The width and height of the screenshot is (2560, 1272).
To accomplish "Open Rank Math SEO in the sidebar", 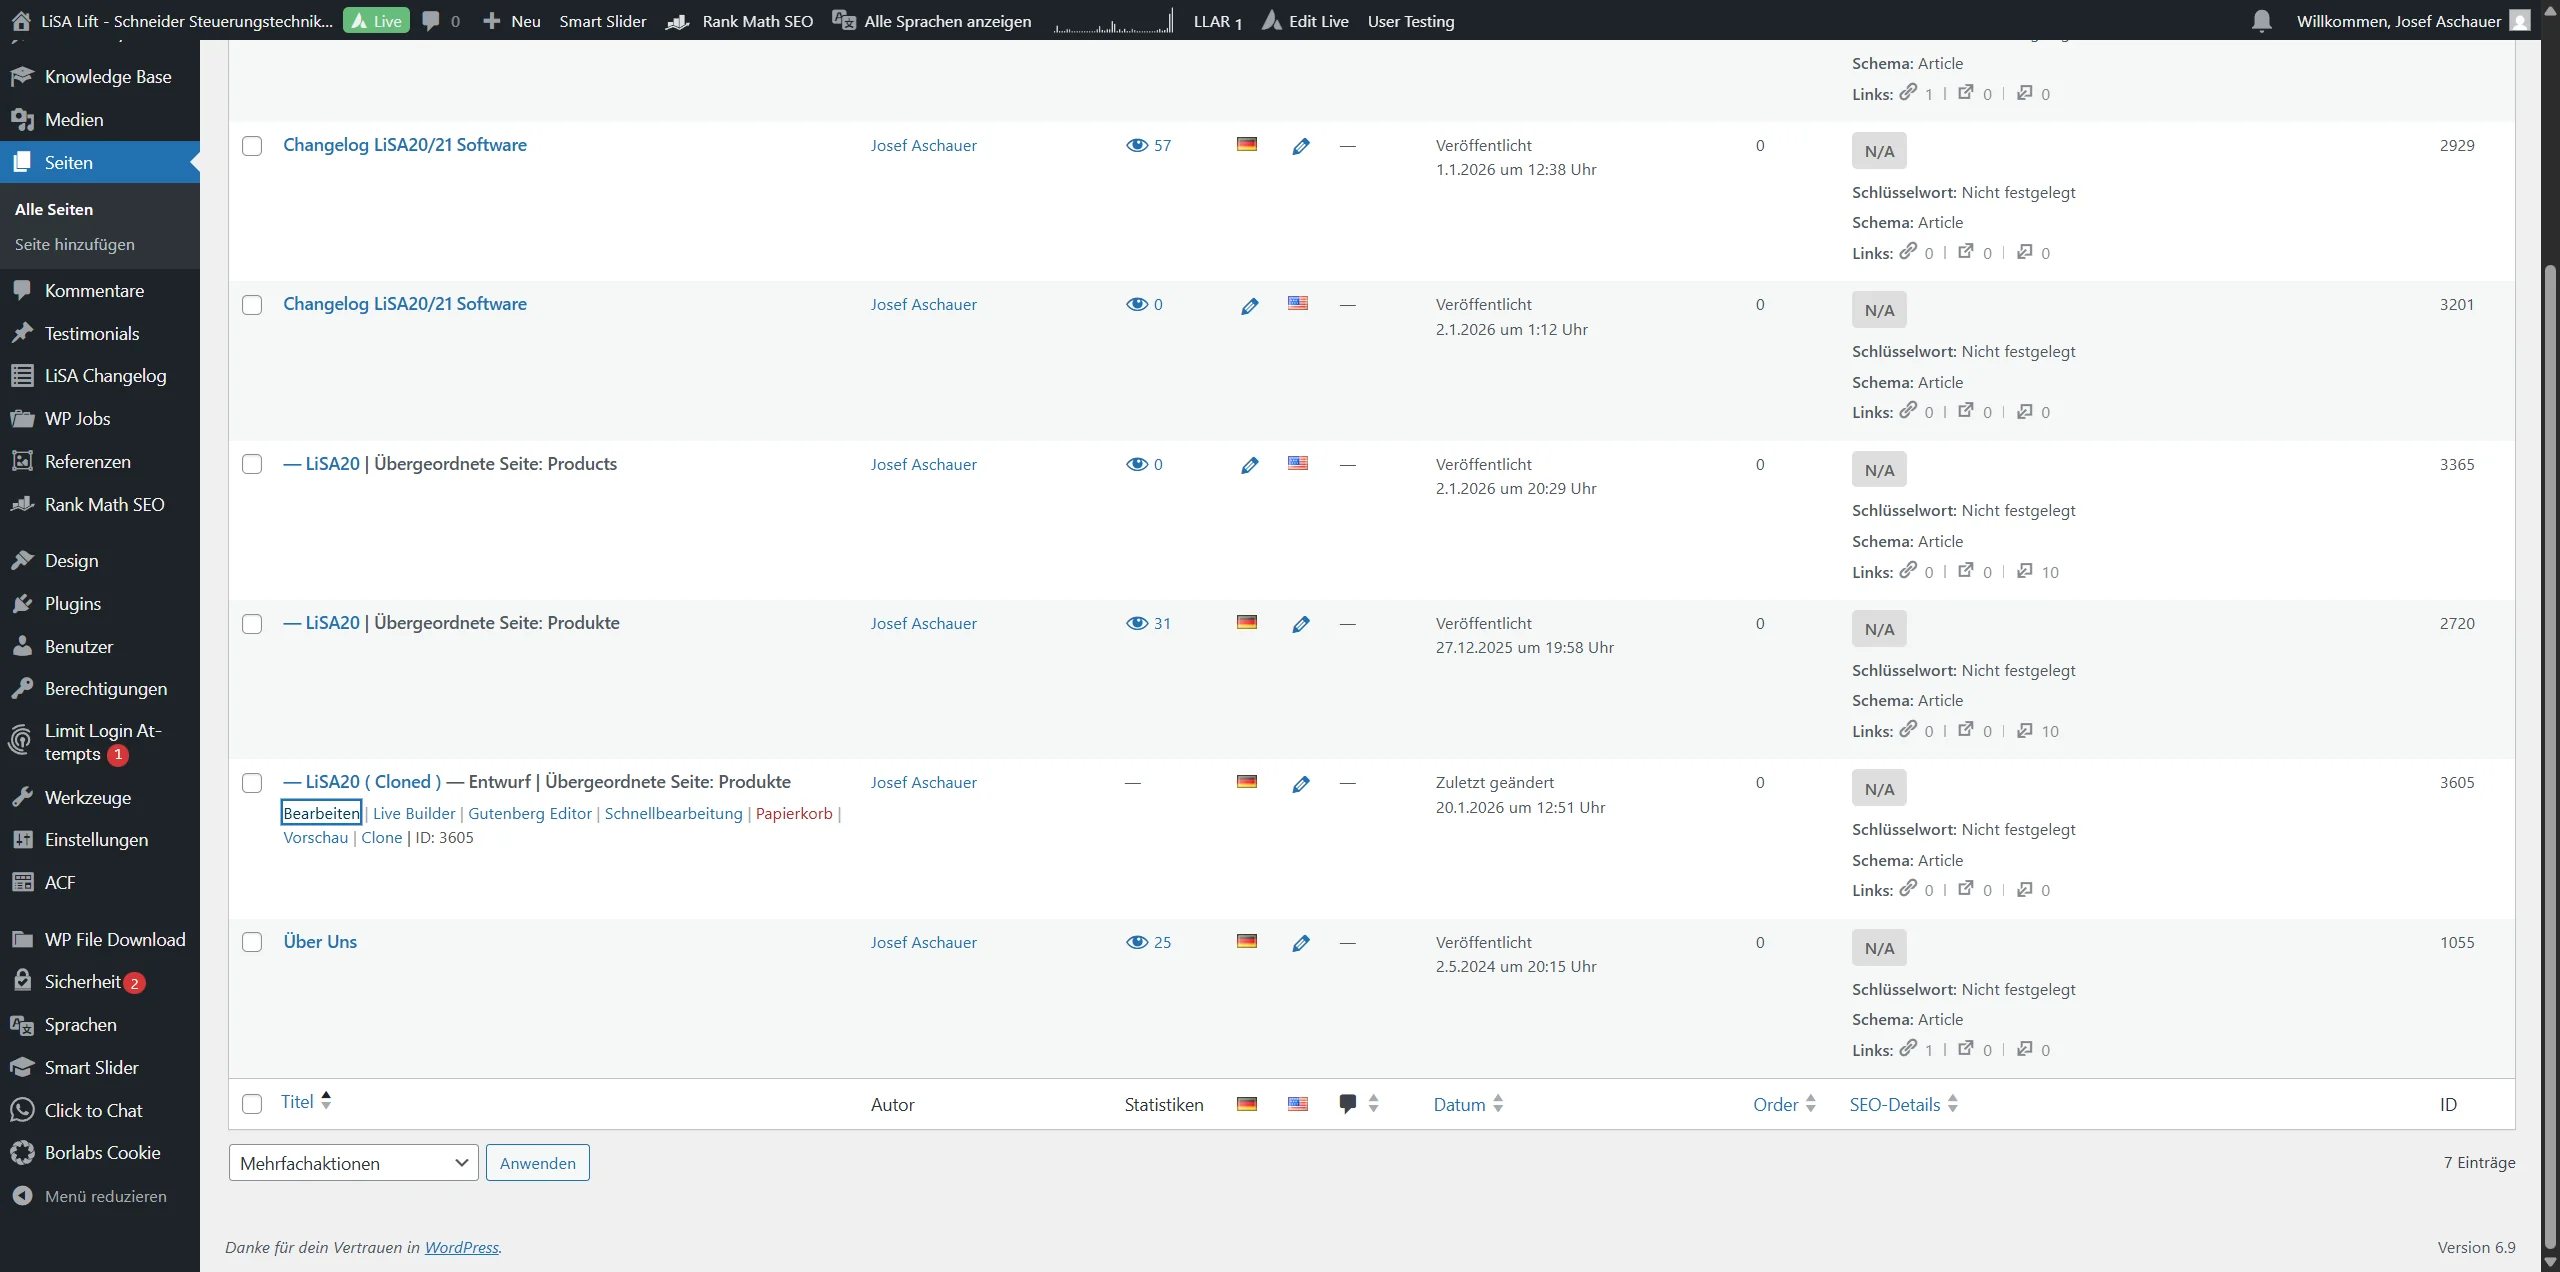I will (104, 503).
